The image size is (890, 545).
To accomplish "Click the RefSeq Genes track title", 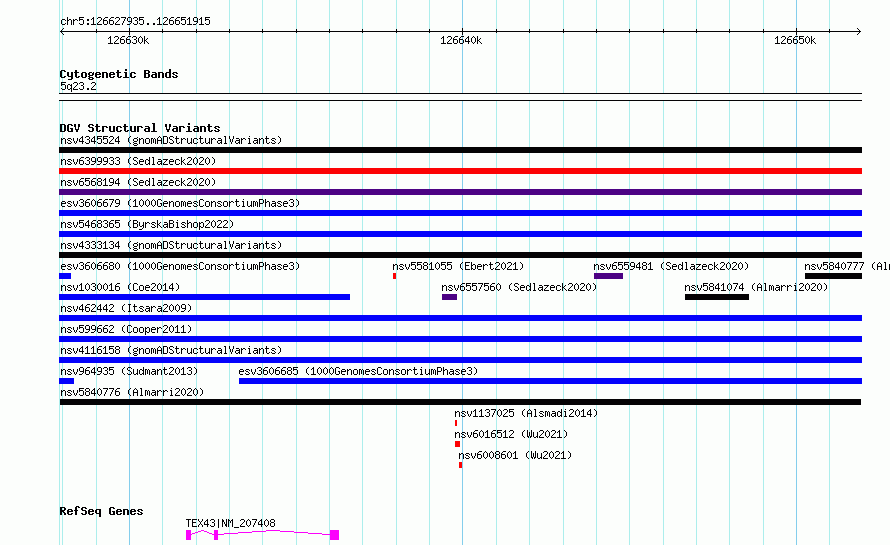I will [101, 511].
